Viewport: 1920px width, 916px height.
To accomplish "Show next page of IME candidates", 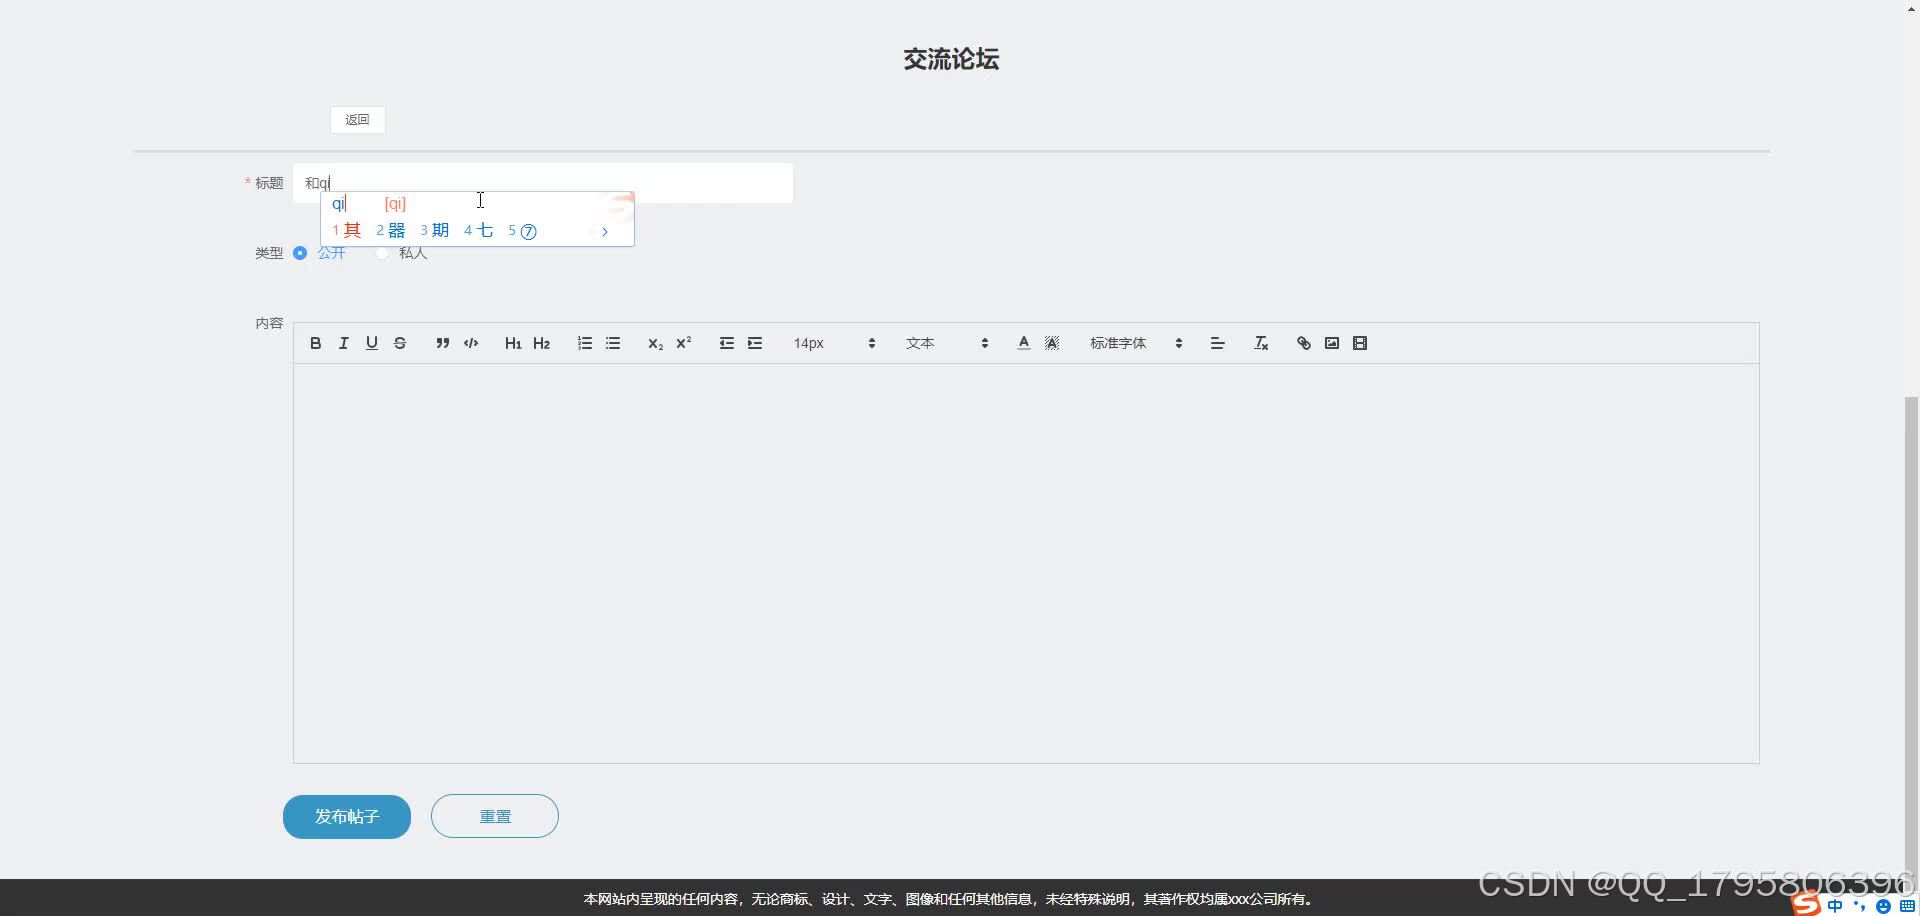I will pyautogui.click(x=605, y=231).
